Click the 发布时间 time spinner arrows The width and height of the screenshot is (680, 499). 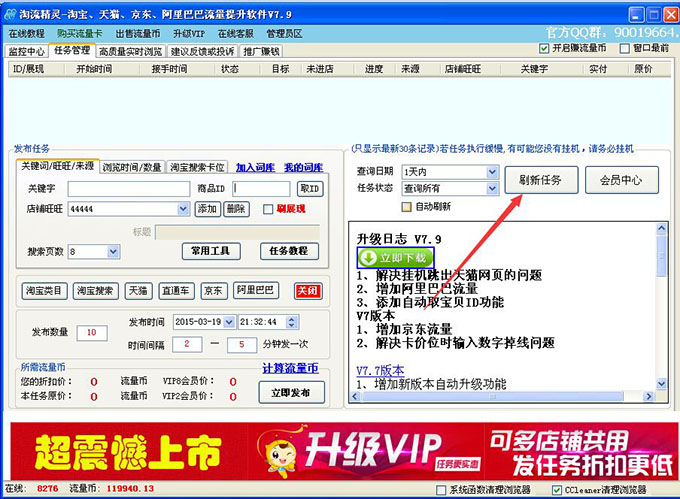coord(292,322)
